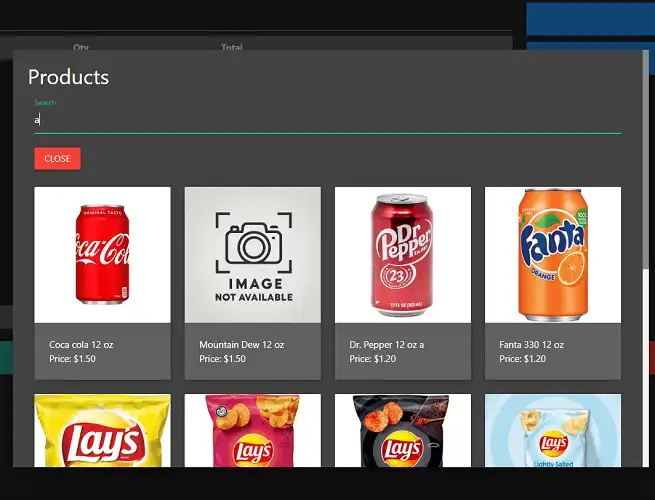Click the "Coca cola 12 oz" product name

click(81, 345)
